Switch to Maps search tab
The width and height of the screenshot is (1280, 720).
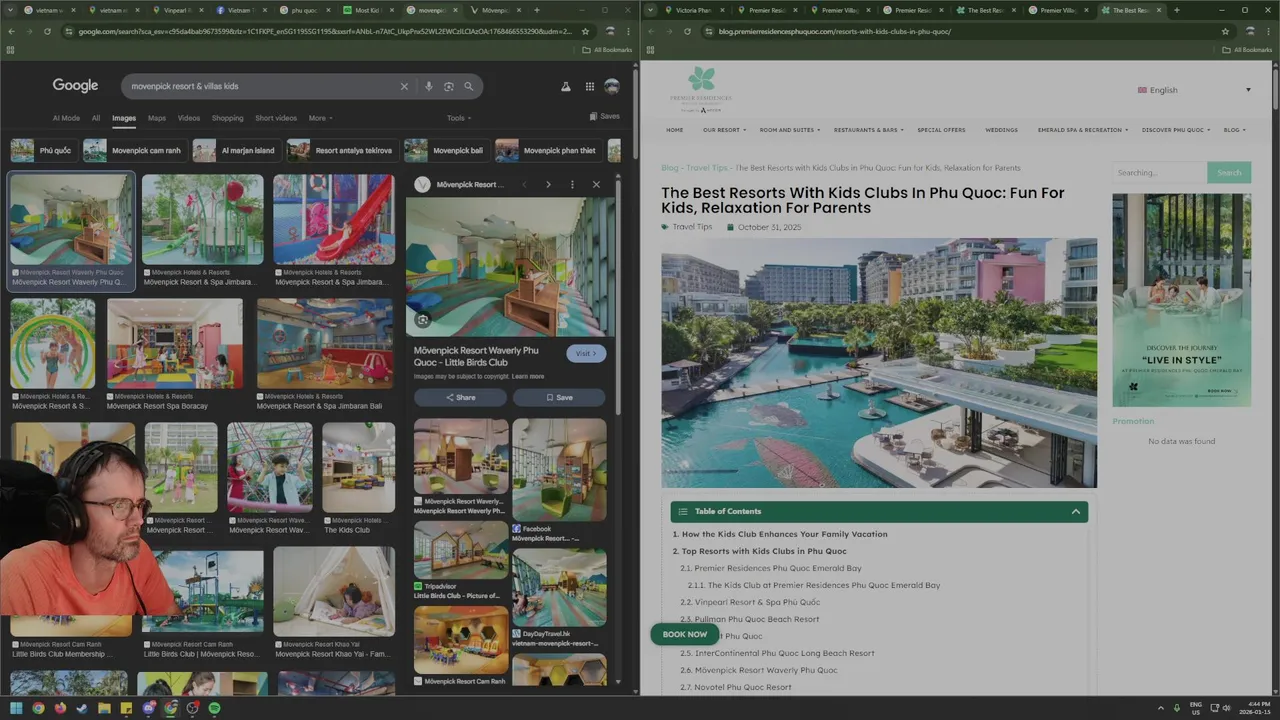pyautogui.click(x=157, y=118)
